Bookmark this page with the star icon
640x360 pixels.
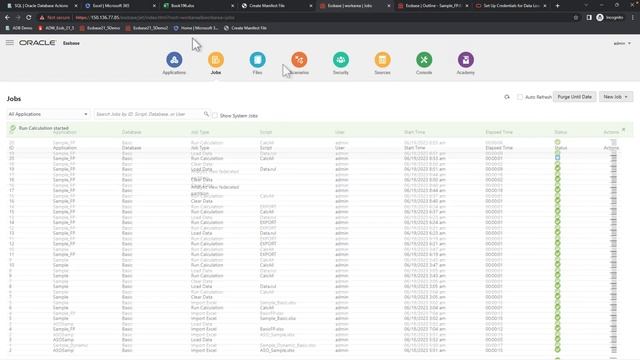[576, 18]
